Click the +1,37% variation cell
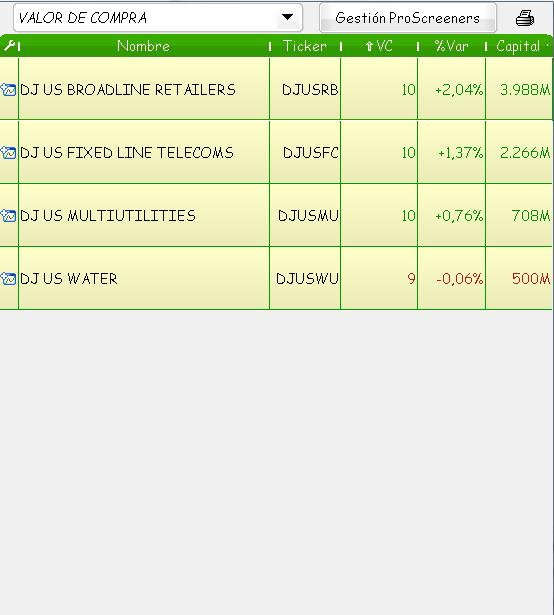The width and height of the screenshot is (554, 615). click(x=460, y=153)
